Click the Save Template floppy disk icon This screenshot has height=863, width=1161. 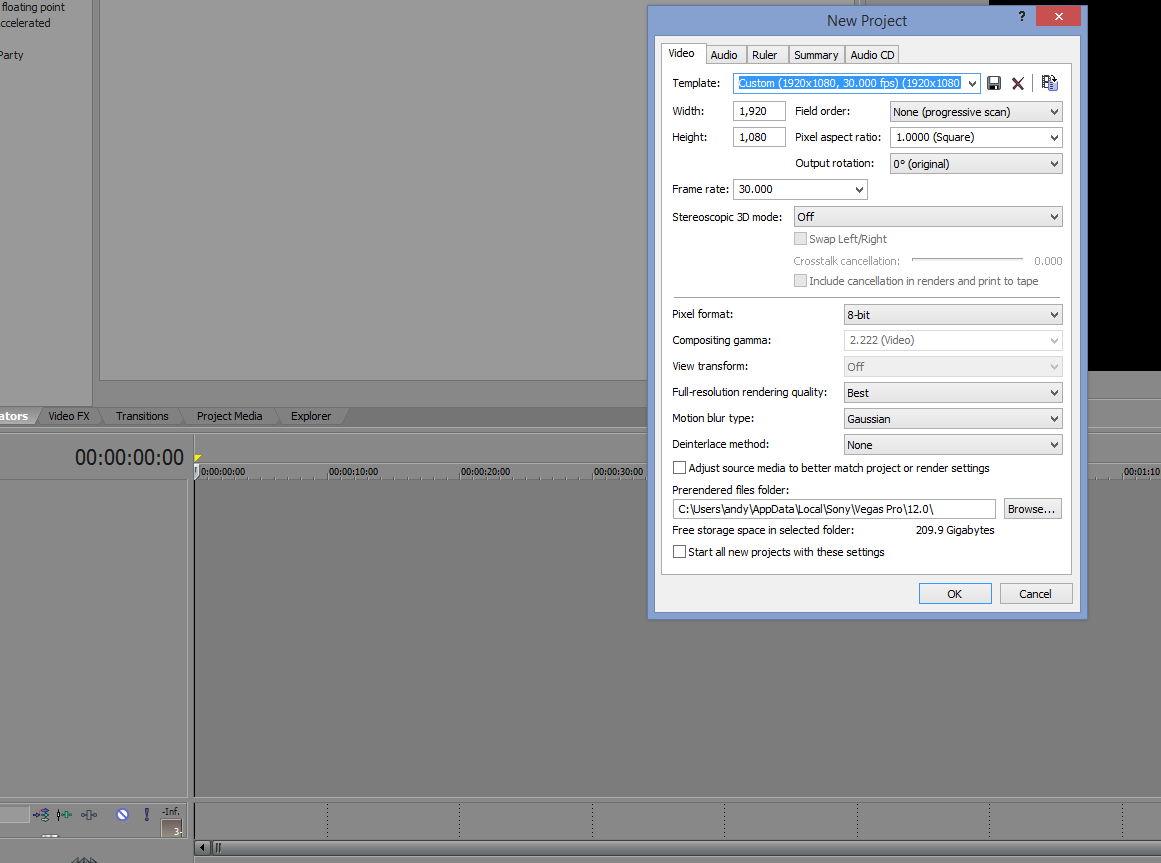point(994,84)
